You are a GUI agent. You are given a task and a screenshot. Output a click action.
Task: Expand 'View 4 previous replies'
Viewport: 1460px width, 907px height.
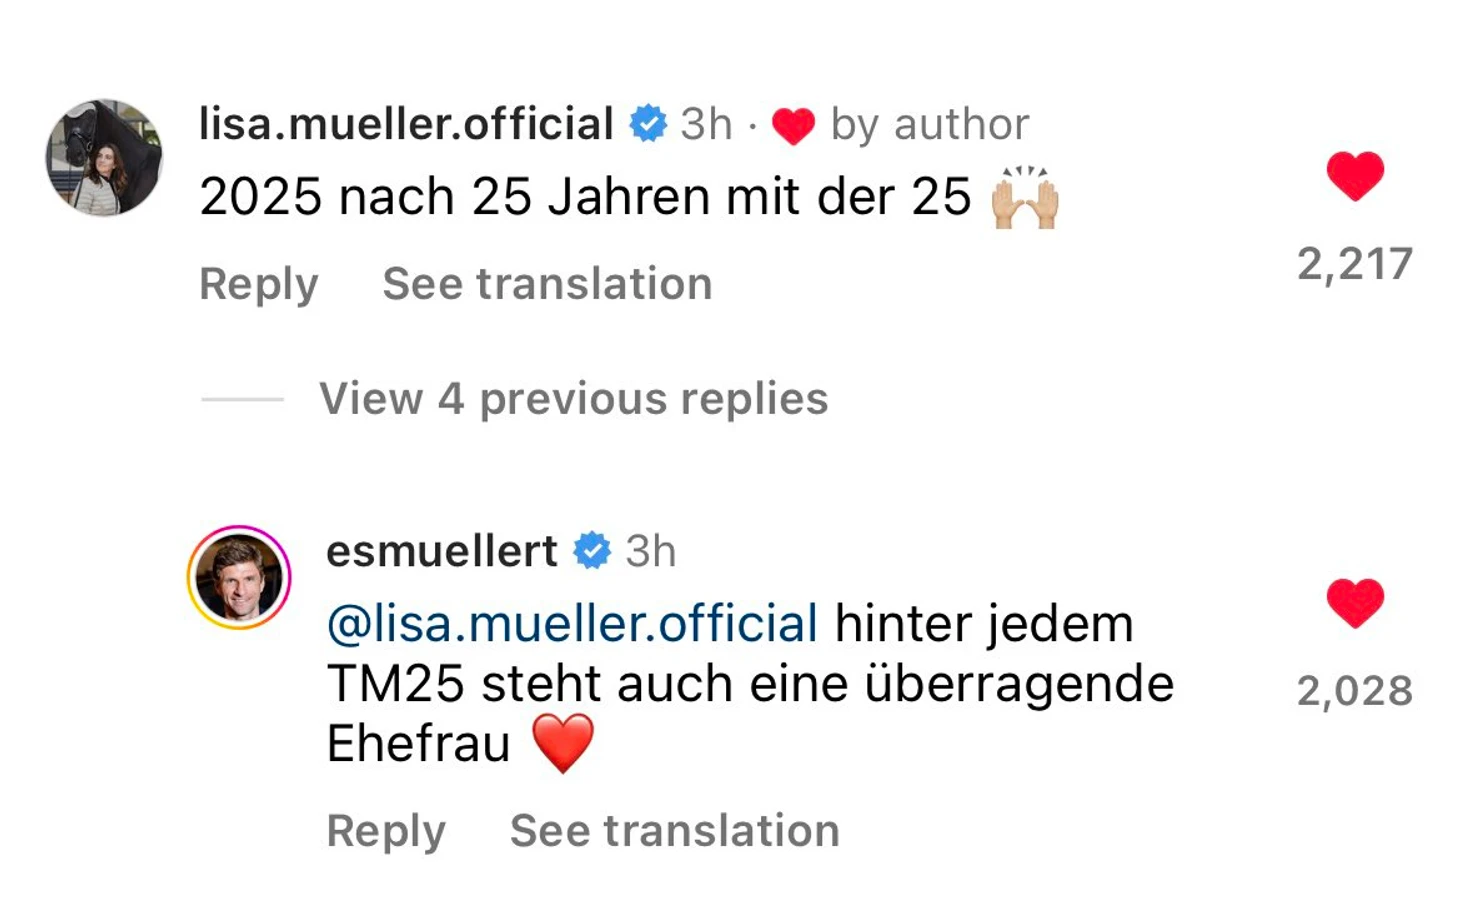point(573,399)
